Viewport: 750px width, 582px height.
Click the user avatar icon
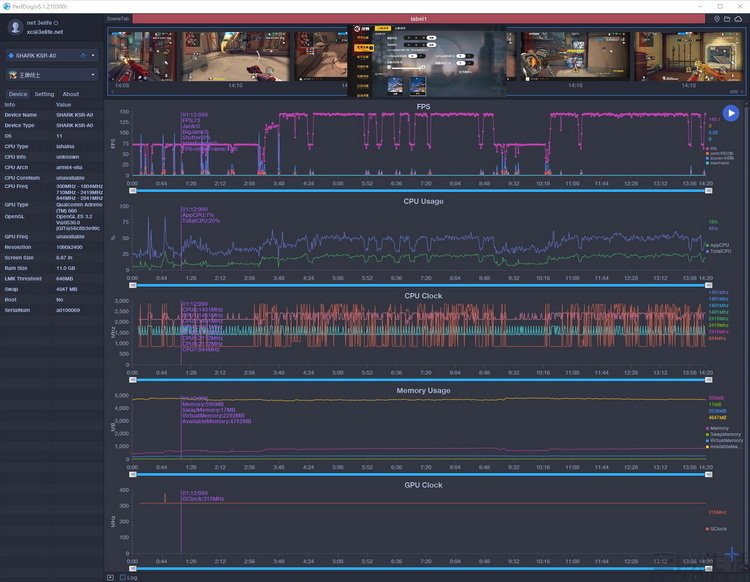click(x=15, y=27)
